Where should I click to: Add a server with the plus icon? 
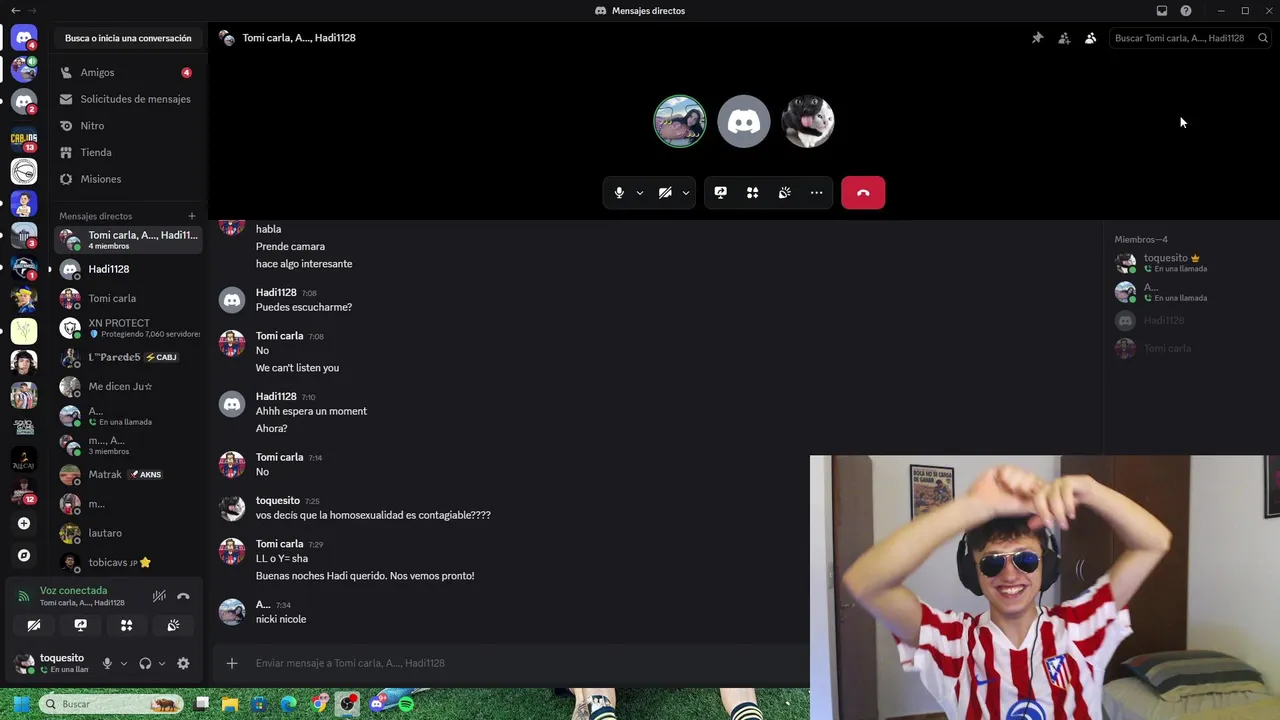point(24,523)
